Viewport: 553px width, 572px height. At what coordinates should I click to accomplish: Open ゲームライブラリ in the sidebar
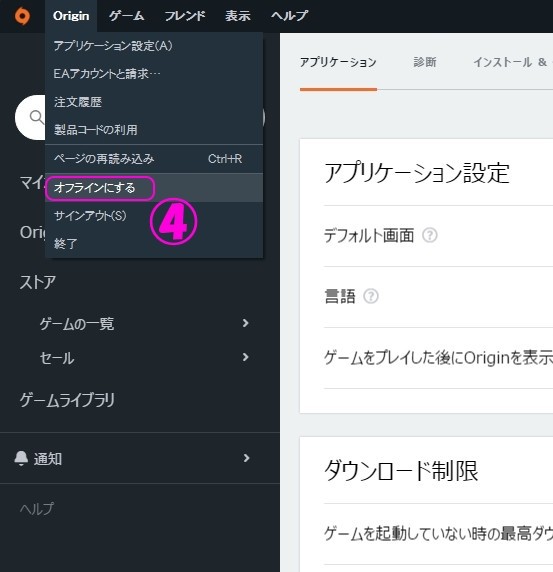point(67,400)
